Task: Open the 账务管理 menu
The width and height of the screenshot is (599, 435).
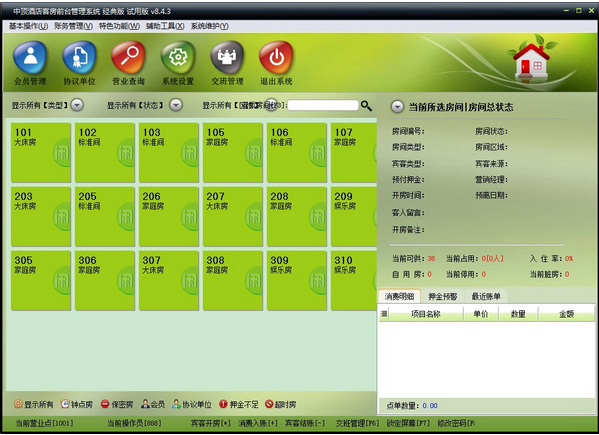Action: [73, 26]
